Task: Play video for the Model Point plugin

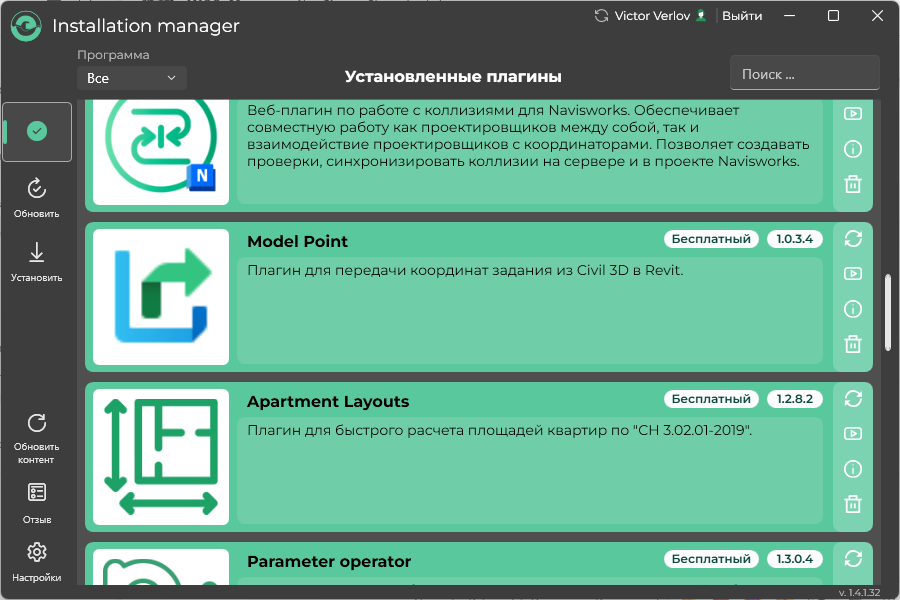Action: (853, 273)
